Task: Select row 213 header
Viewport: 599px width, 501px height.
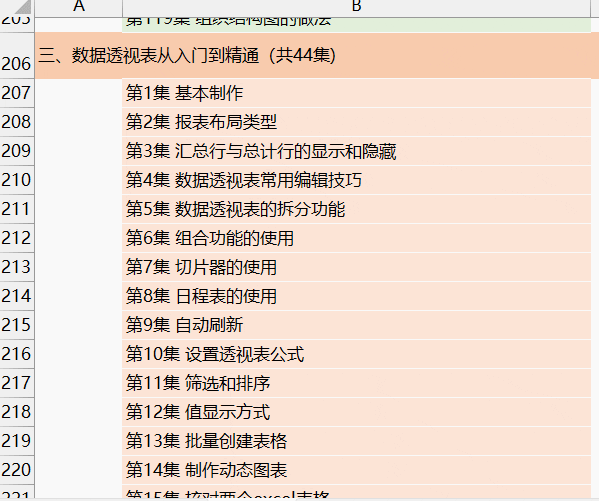Action: click(x=17, y=267)
